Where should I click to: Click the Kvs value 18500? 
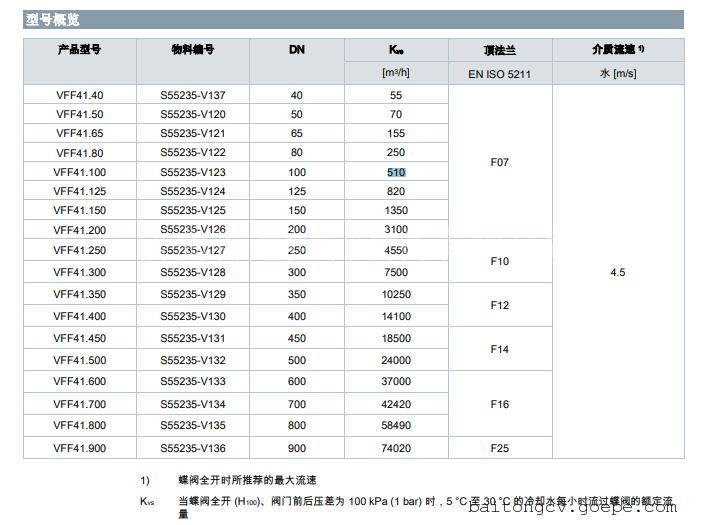[396, 339]
